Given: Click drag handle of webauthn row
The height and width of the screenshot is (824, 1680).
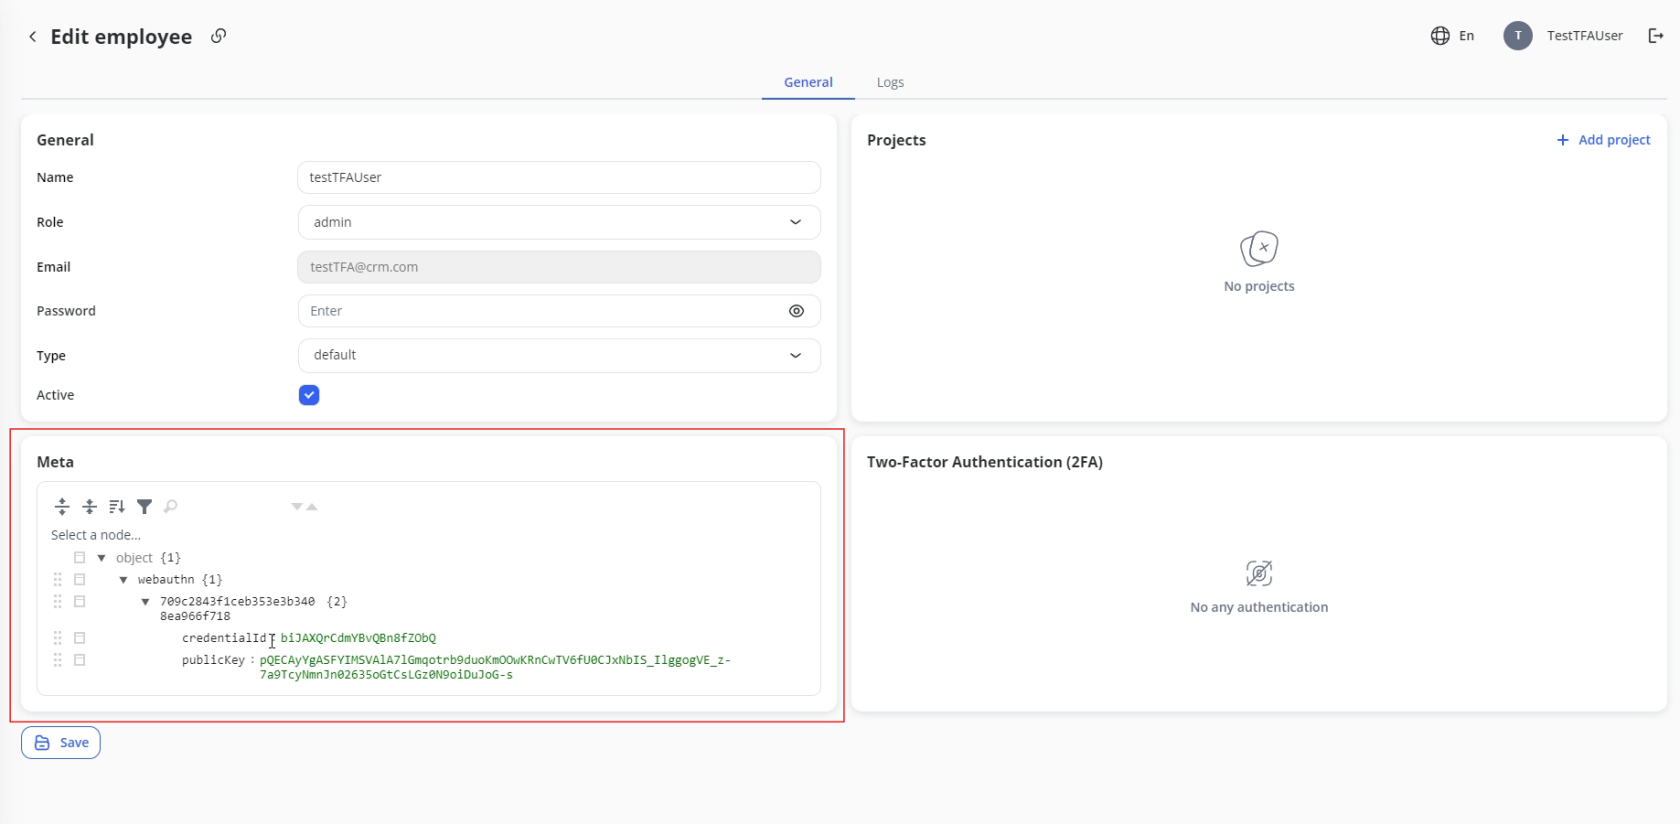Looking at the screenshot, I should click(x=57, y=580).
